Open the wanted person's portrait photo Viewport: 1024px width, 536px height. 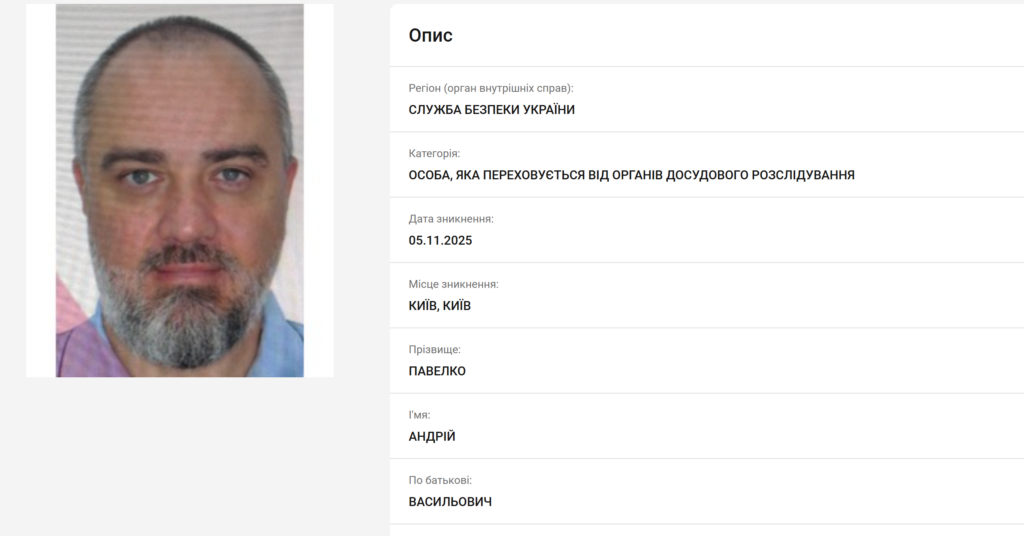180,190
